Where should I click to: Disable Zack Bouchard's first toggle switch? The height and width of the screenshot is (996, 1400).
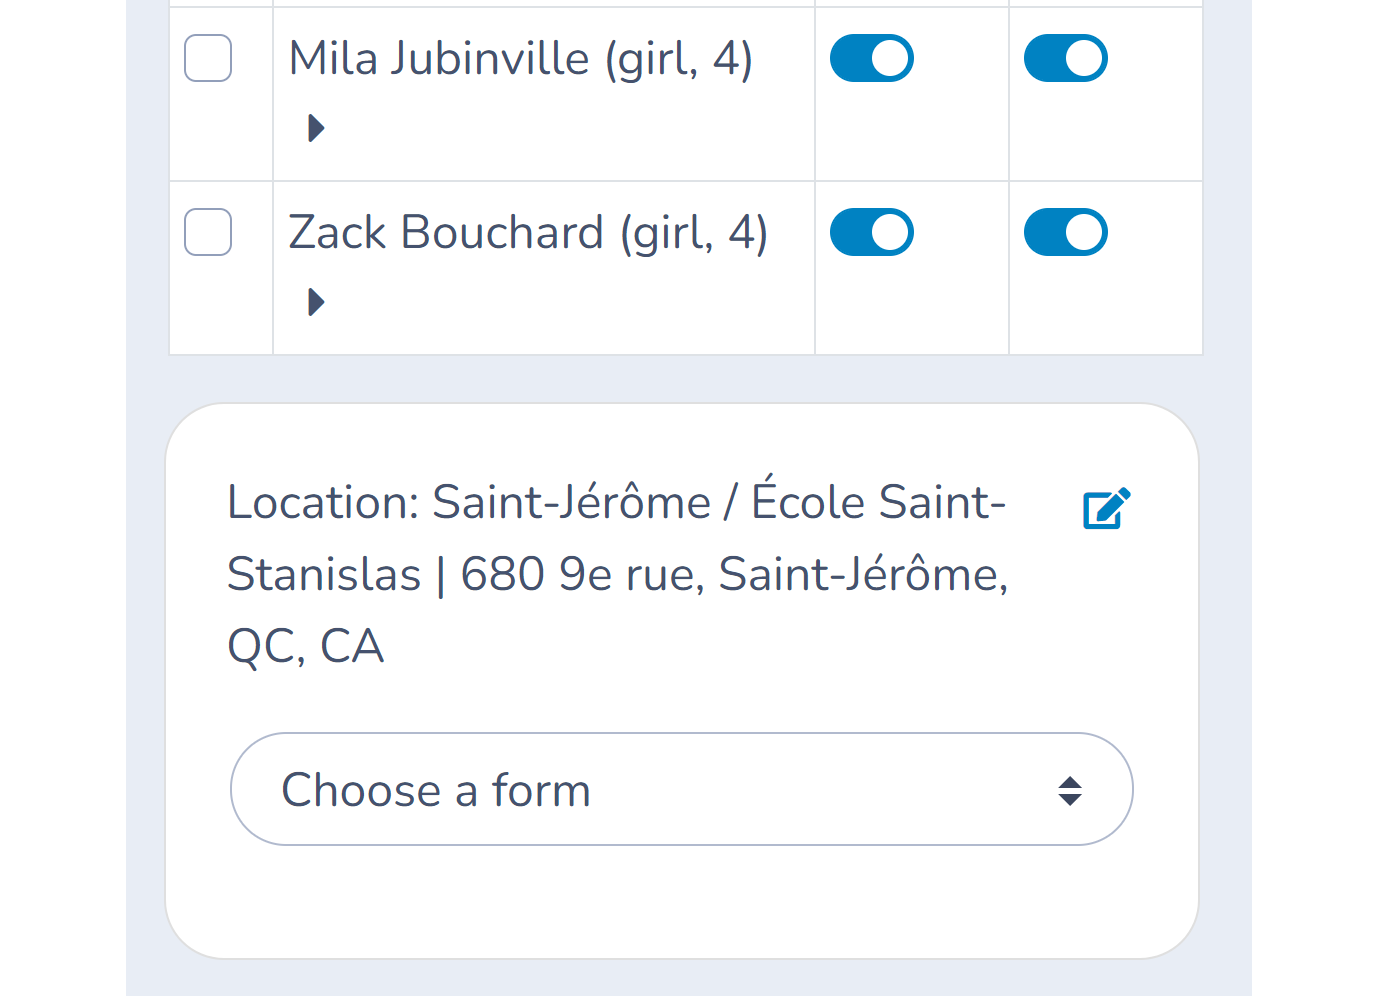point(872,232)
